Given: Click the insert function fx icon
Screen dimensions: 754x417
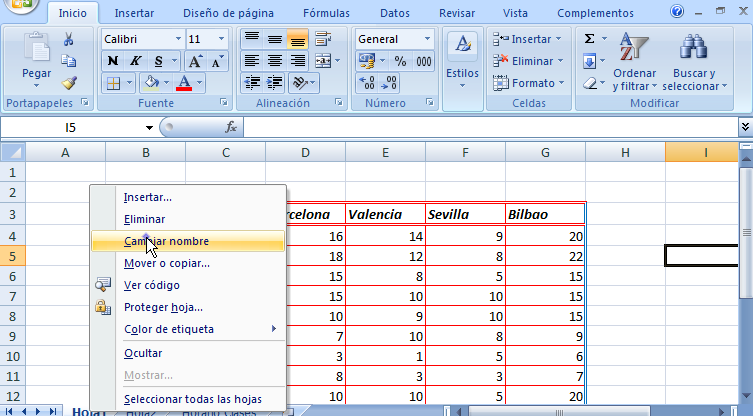Looking at the screenshot, I should point(231,127).
